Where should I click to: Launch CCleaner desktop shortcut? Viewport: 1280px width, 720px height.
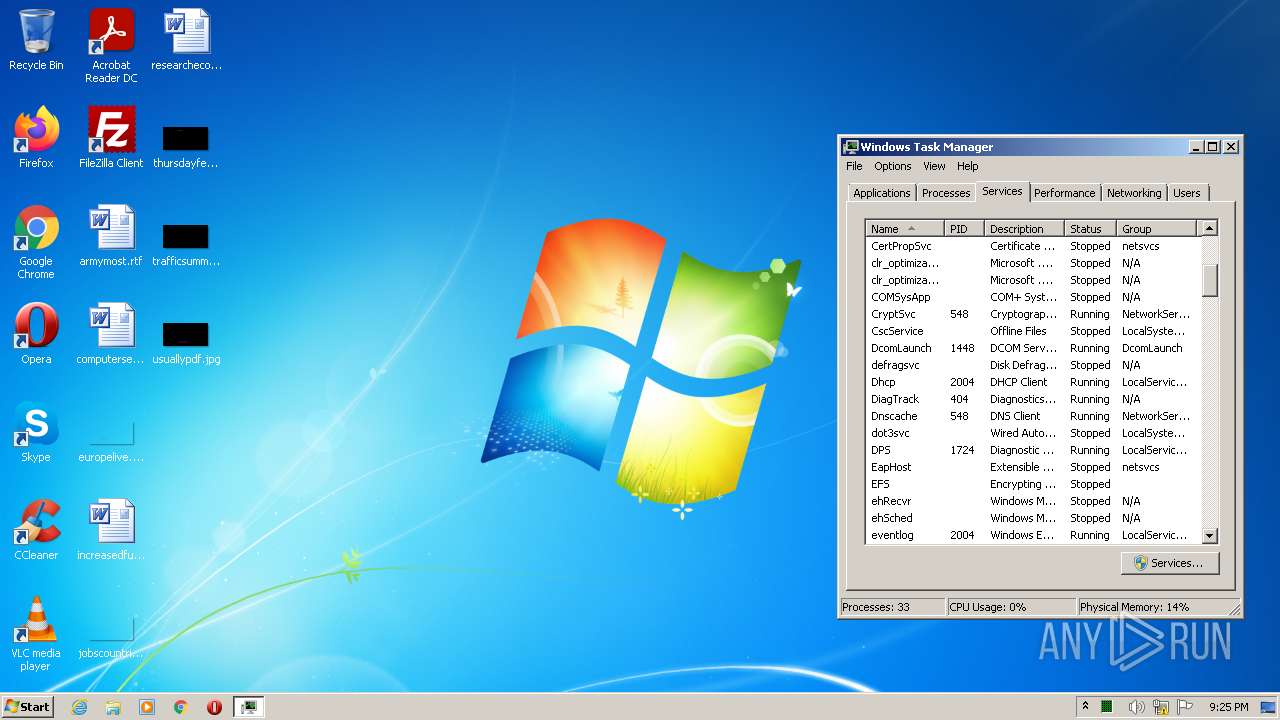click(x=36, y=530)
